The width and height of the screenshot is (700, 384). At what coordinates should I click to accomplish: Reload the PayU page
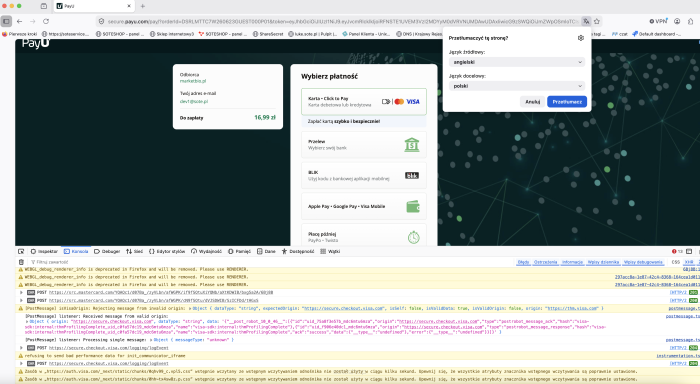[x=46, y=21]
